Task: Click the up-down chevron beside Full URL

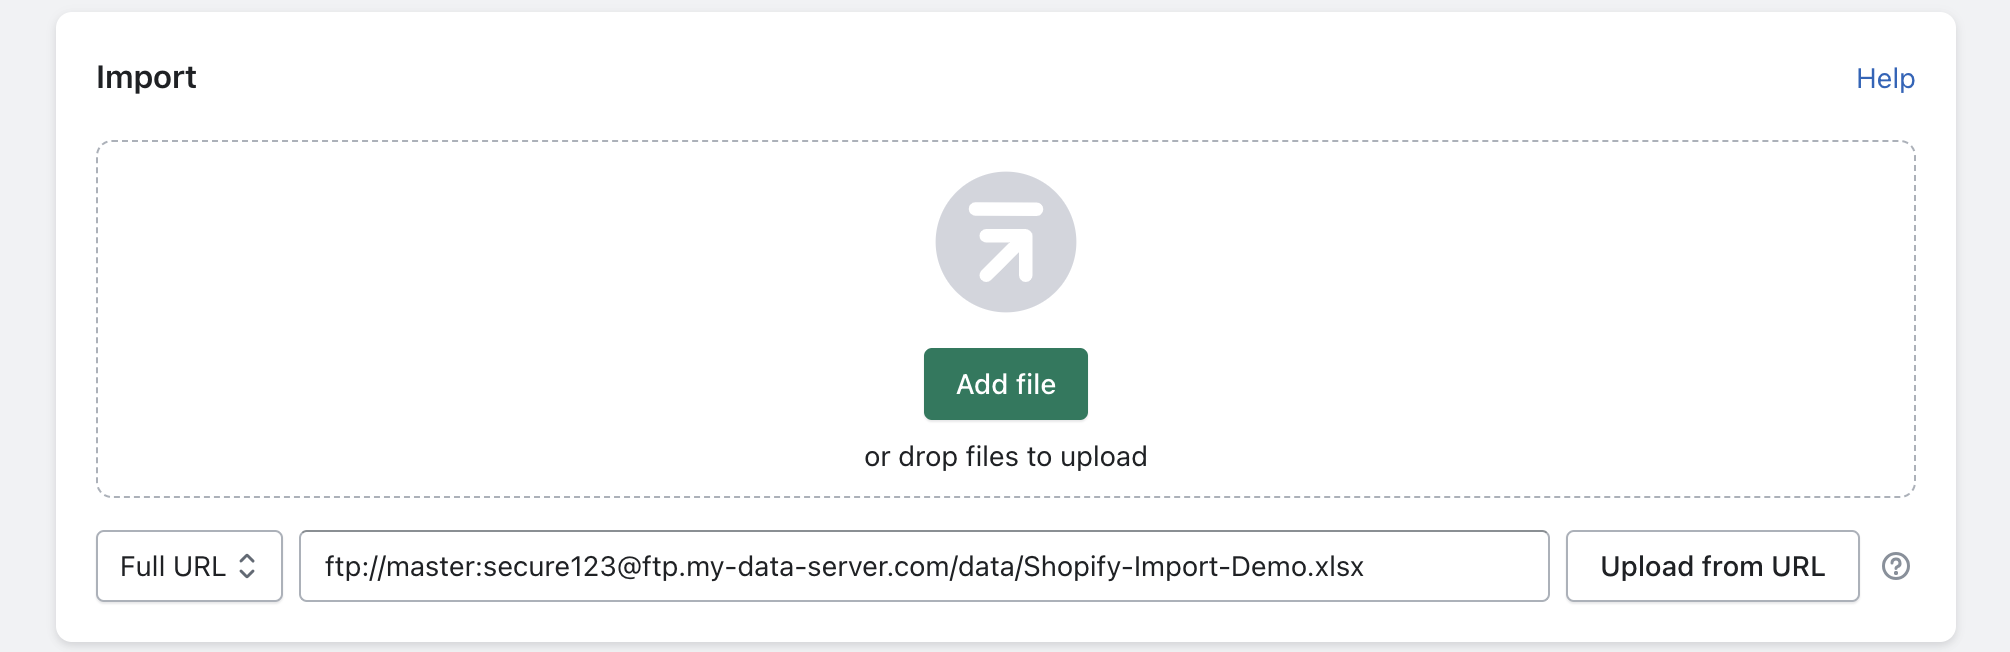Action: pyautogui.click(x=247, y=566)
